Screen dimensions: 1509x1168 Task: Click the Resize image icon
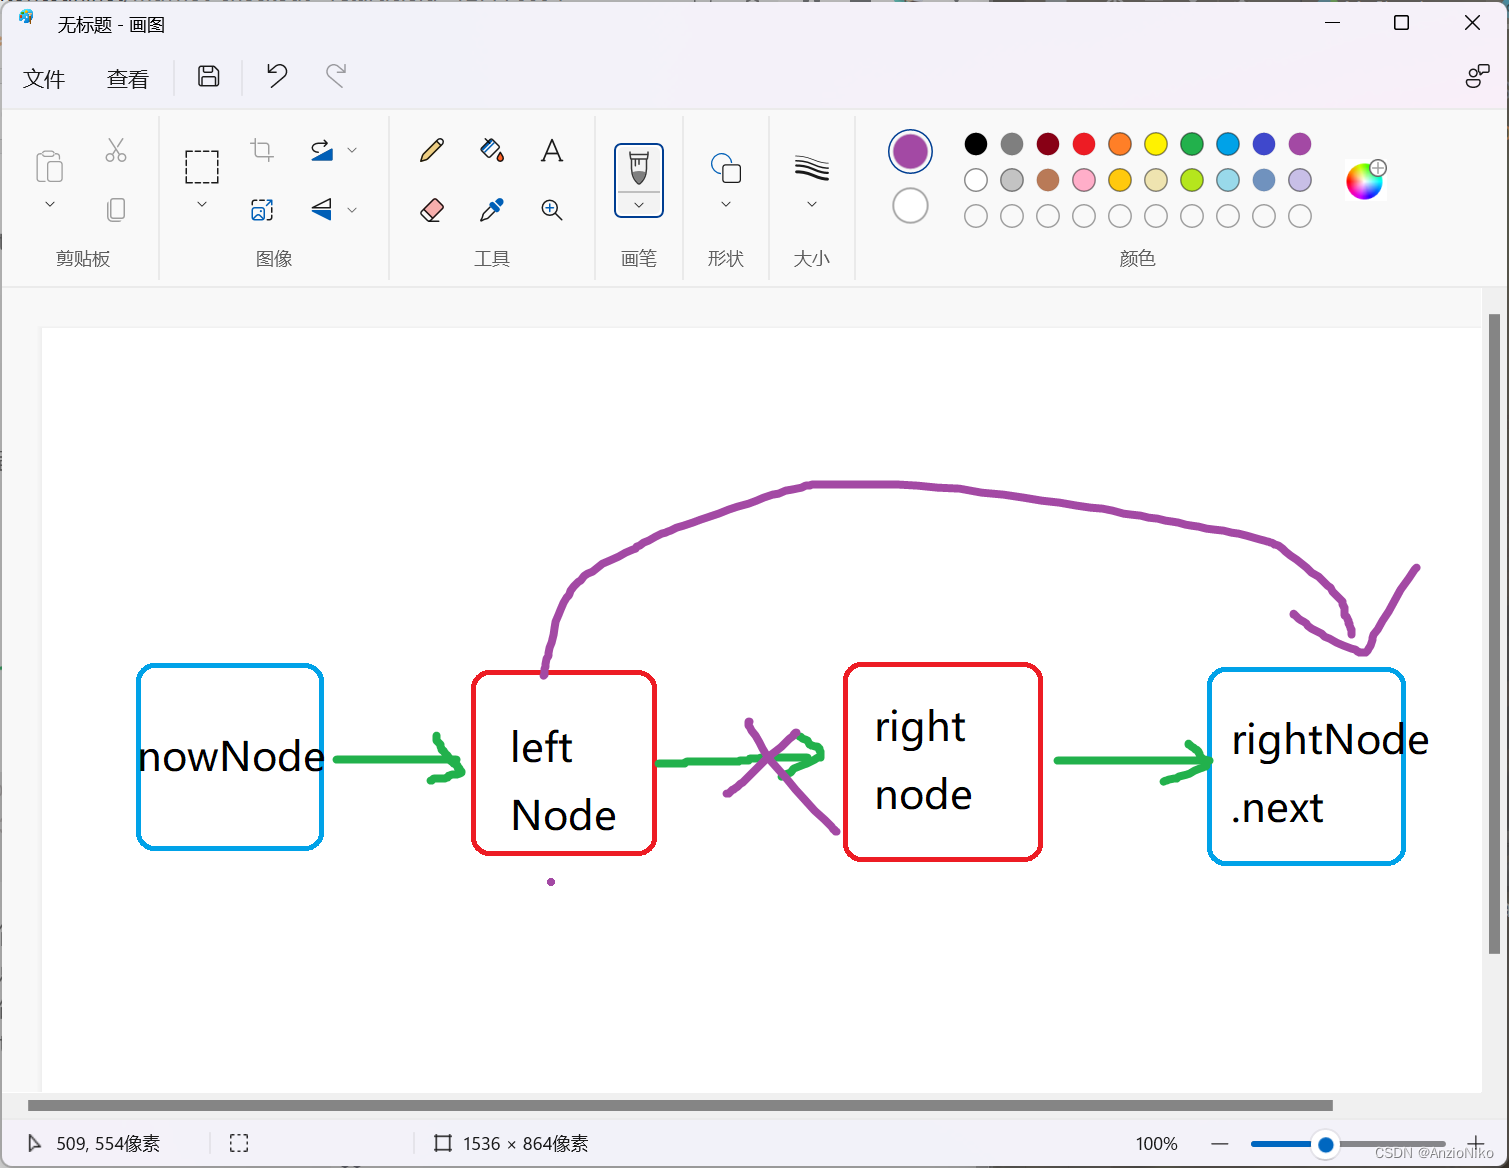point(262,210)
